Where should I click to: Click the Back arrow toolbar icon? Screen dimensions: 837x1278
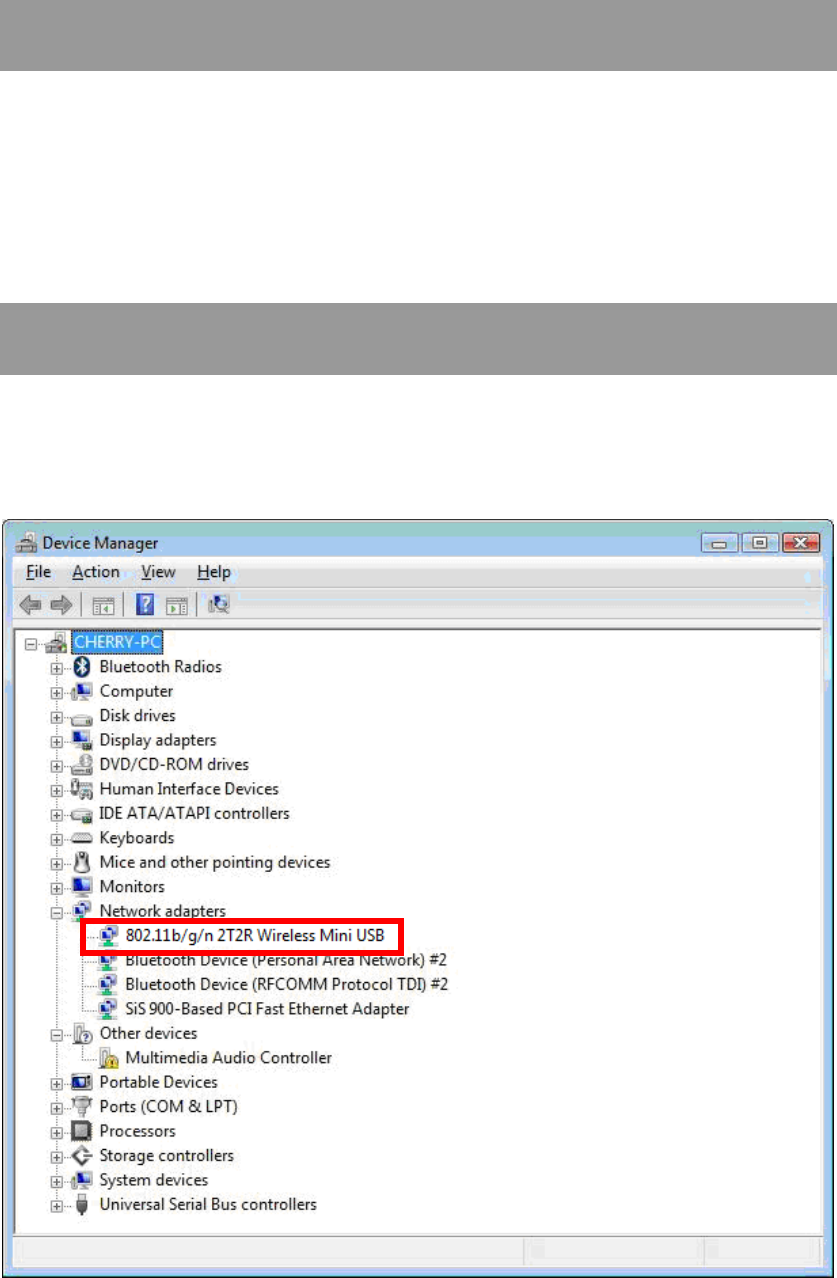click(32, 605)
